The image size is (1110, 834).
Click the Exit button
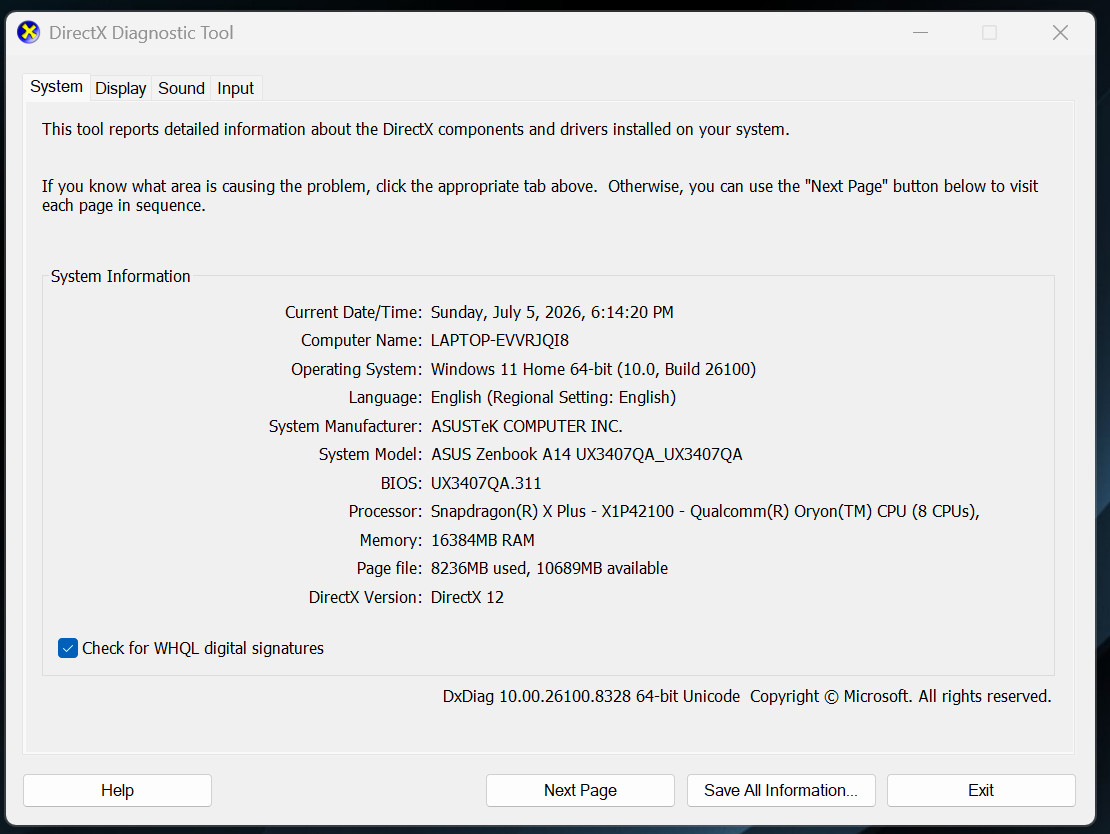(x=981, y=790)
